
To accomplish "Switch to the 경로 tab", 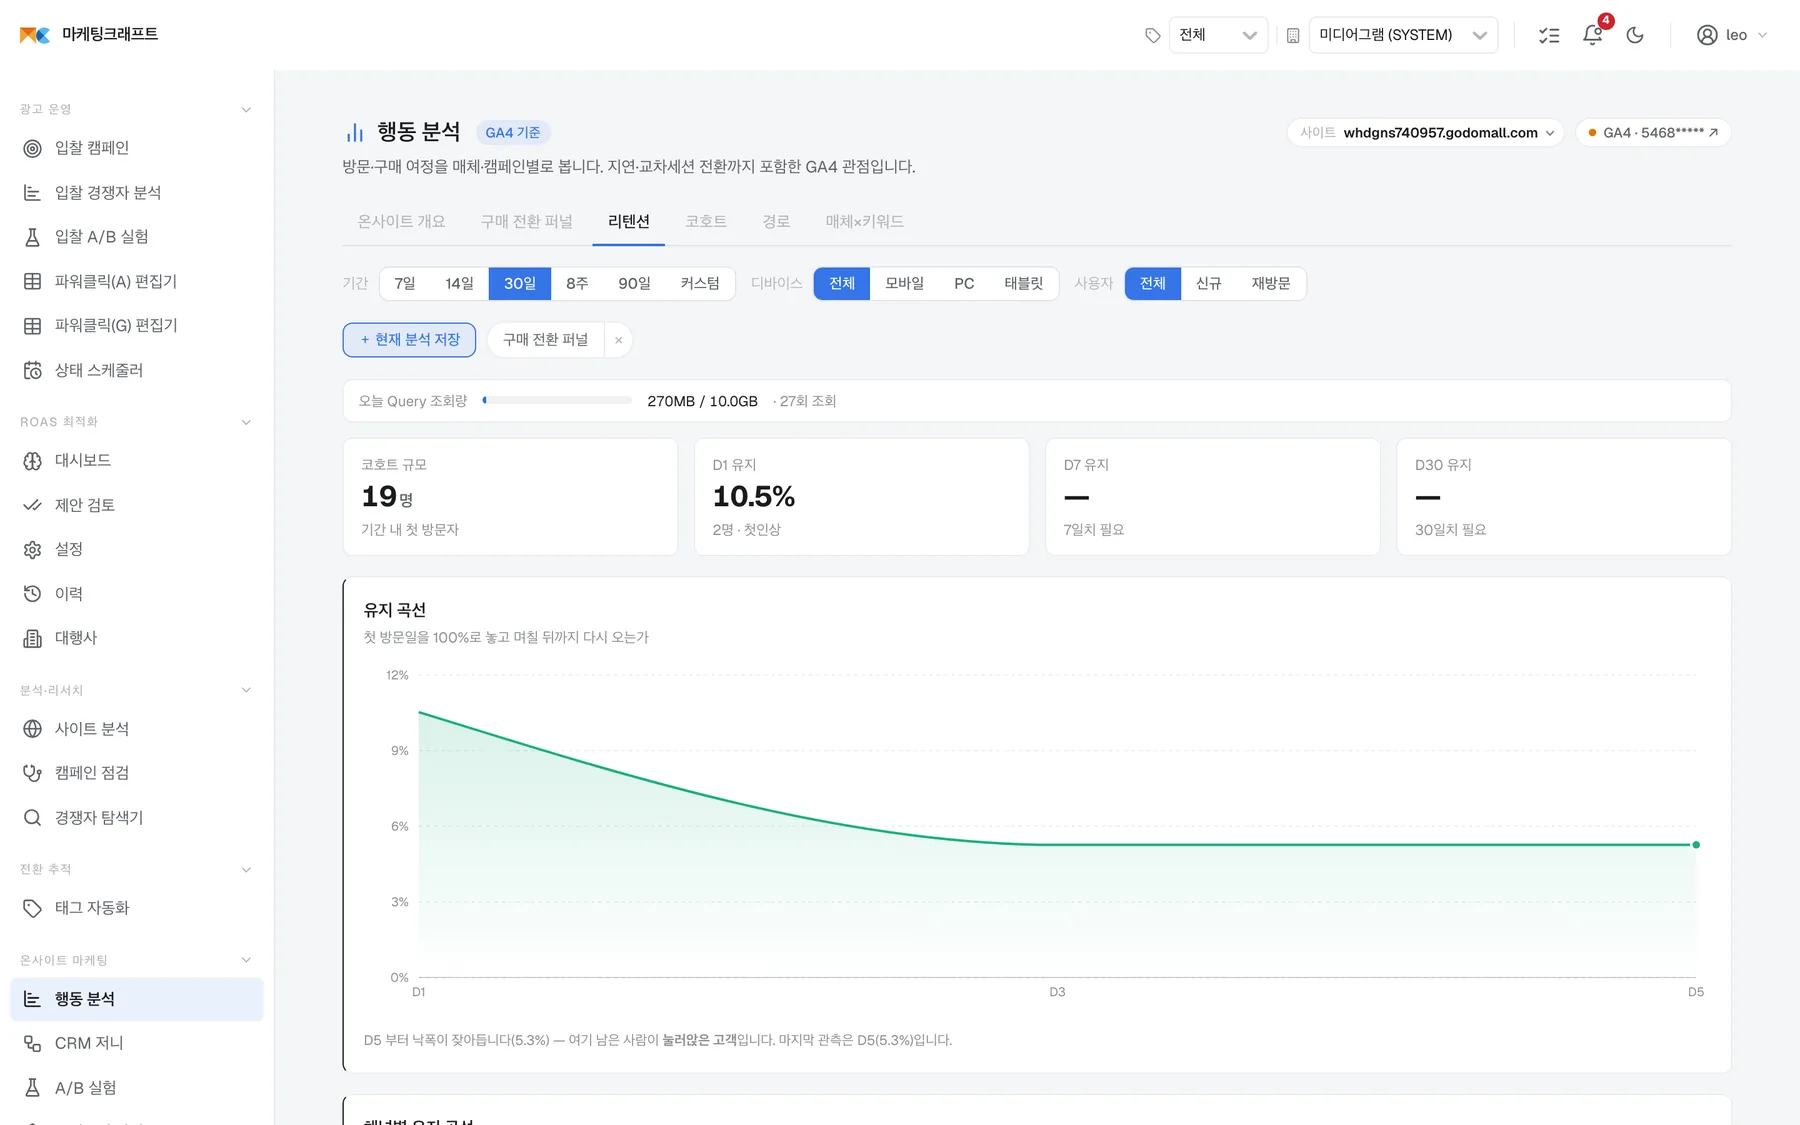I will click(x=776, y=222).
